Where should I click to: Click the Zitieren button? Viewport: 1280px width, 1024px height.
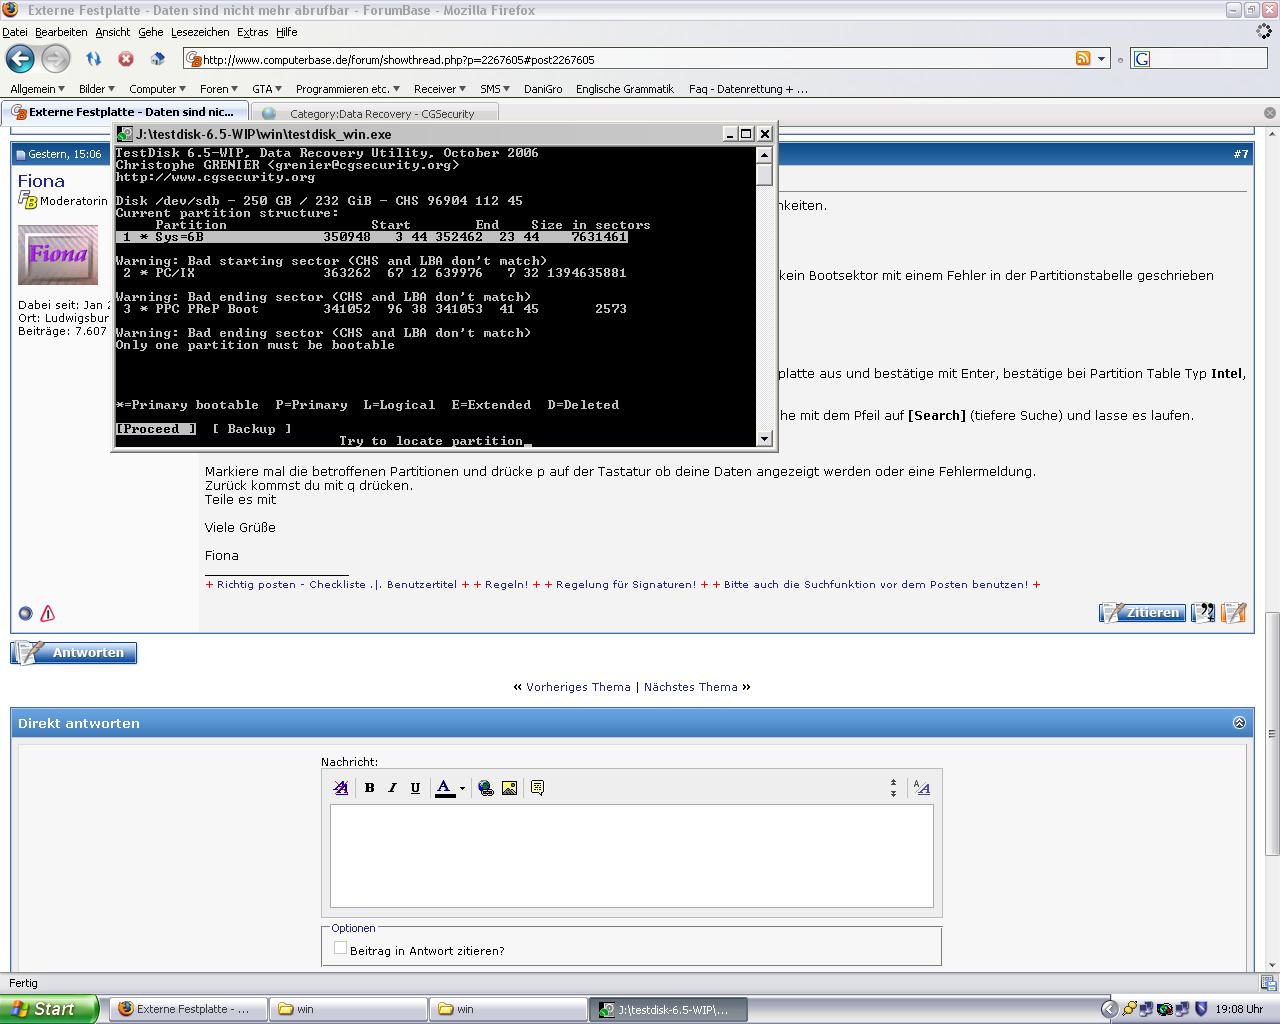point(1142,613)
